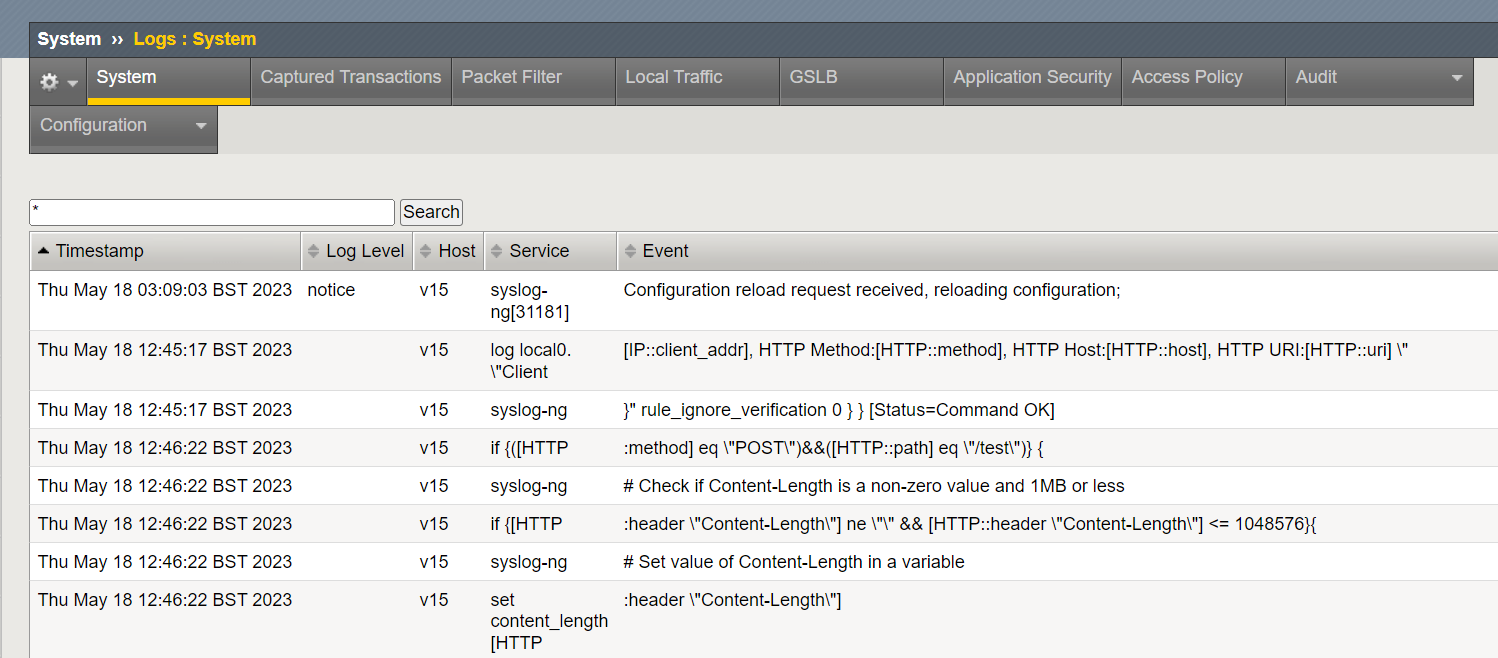The image size is (1498, 658).
Task: Open the Audit tab dropdown arrow
Action: [x=1459, y=77]
